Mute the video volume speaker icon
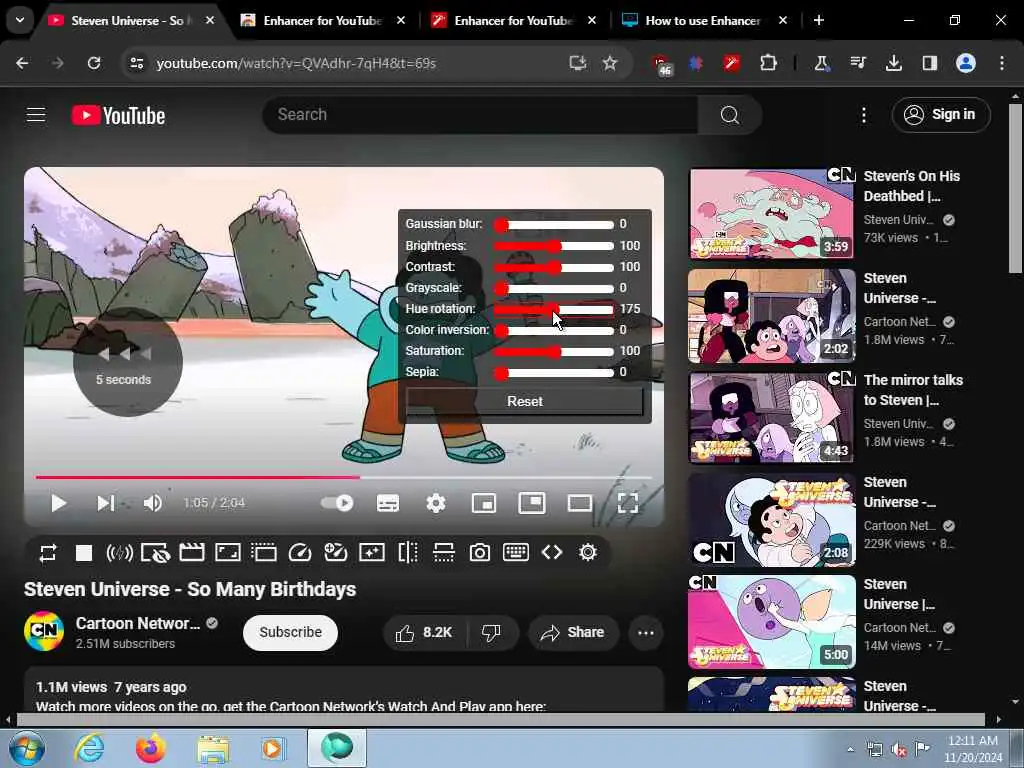The image size is (1024, 768). (152, 503)
